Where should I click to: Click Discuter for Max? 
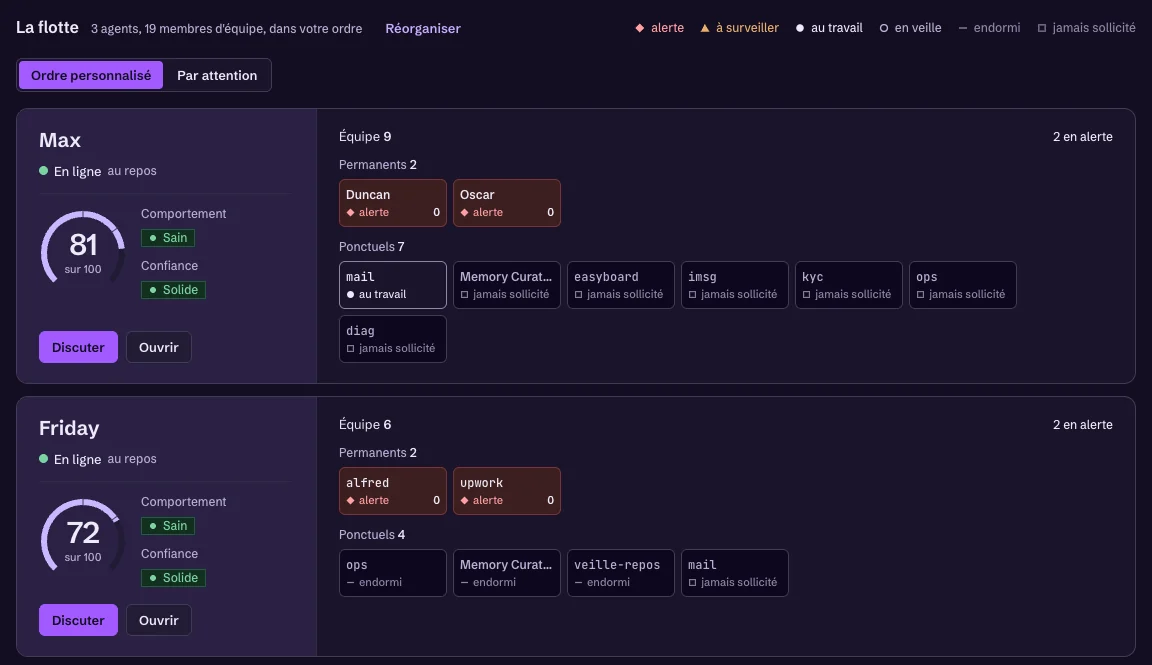(x=78, y=347)
